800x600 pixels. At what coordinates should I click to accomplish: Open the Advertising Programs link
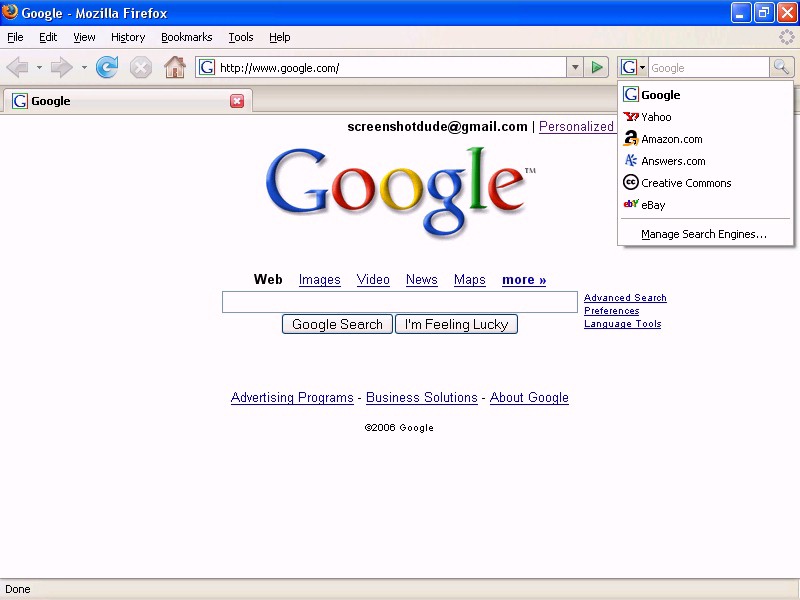[292, 397]
